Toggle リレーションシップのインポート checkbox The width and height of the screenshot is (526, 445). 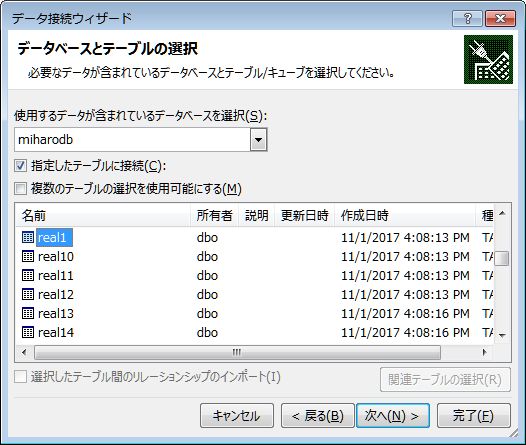coord(20,377)
